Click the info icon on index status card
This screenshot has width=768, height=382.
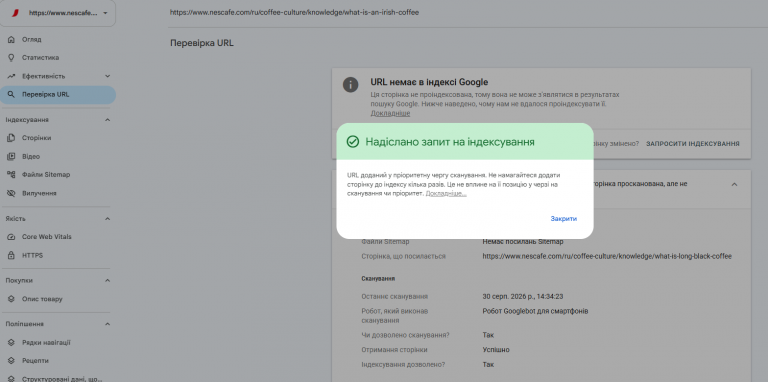tap(350, 84)
